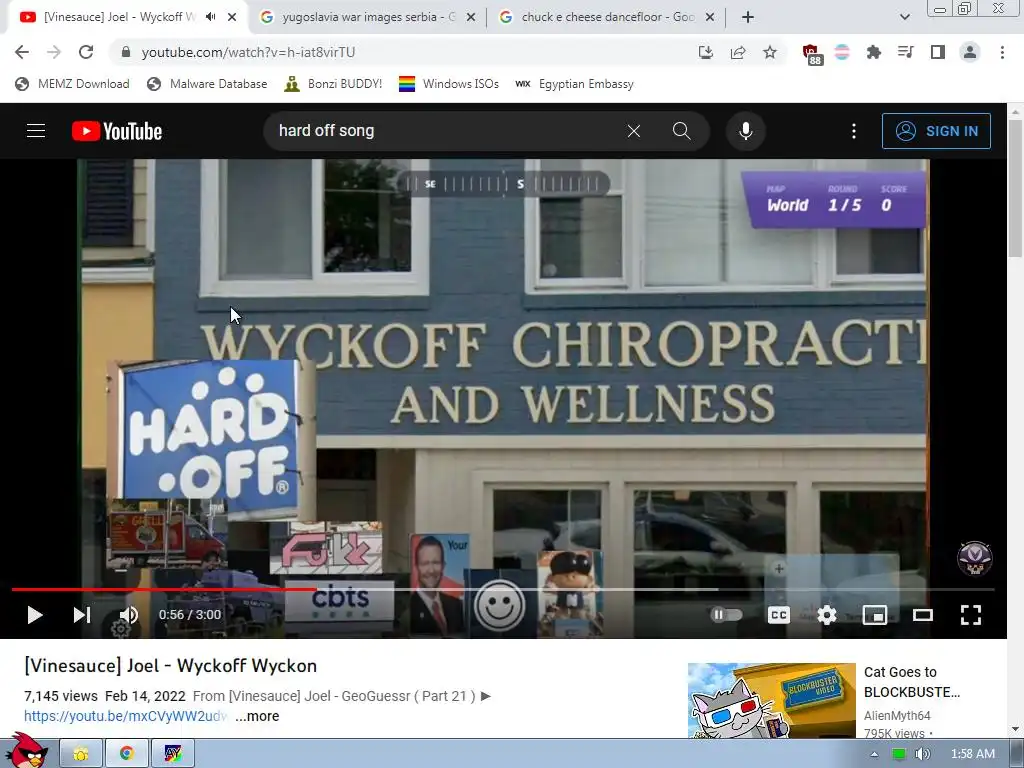Toggle the autoplay switch
The width and height of the screenshot is (1024, 768).
727,615
